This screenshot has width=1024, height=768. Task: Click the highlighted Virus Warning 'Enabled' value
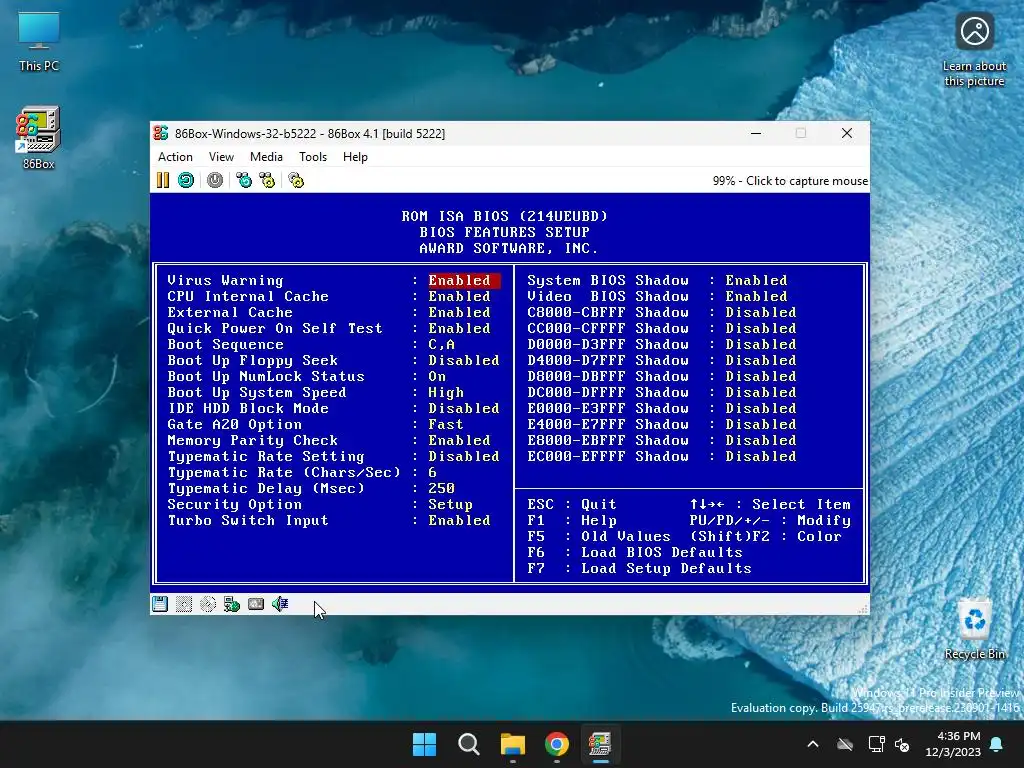coord(464,280)
